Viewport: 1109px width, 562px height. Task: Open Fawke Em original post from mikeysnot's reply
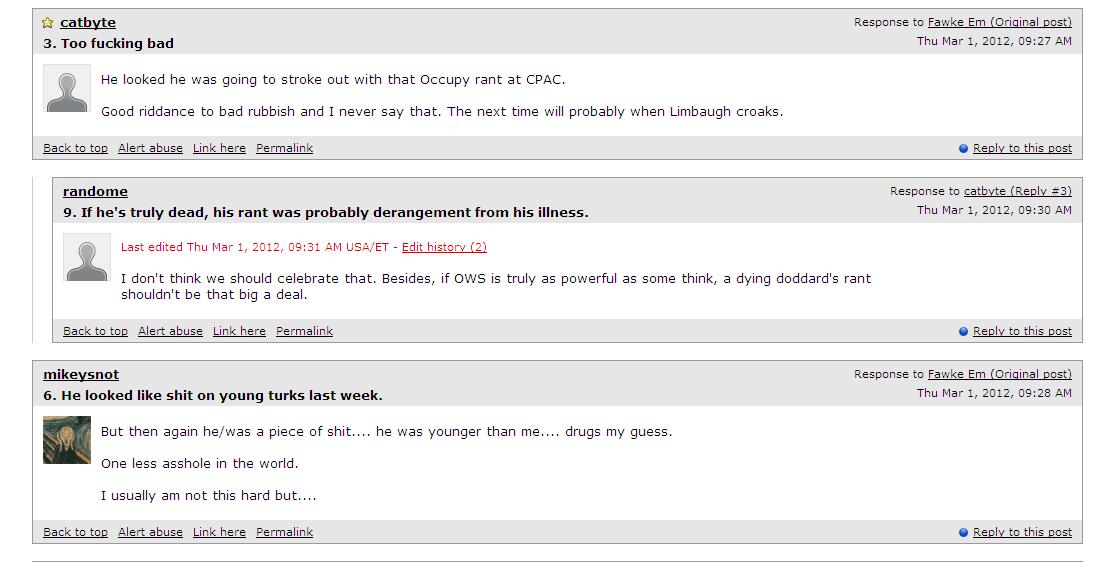pos(999,374)
